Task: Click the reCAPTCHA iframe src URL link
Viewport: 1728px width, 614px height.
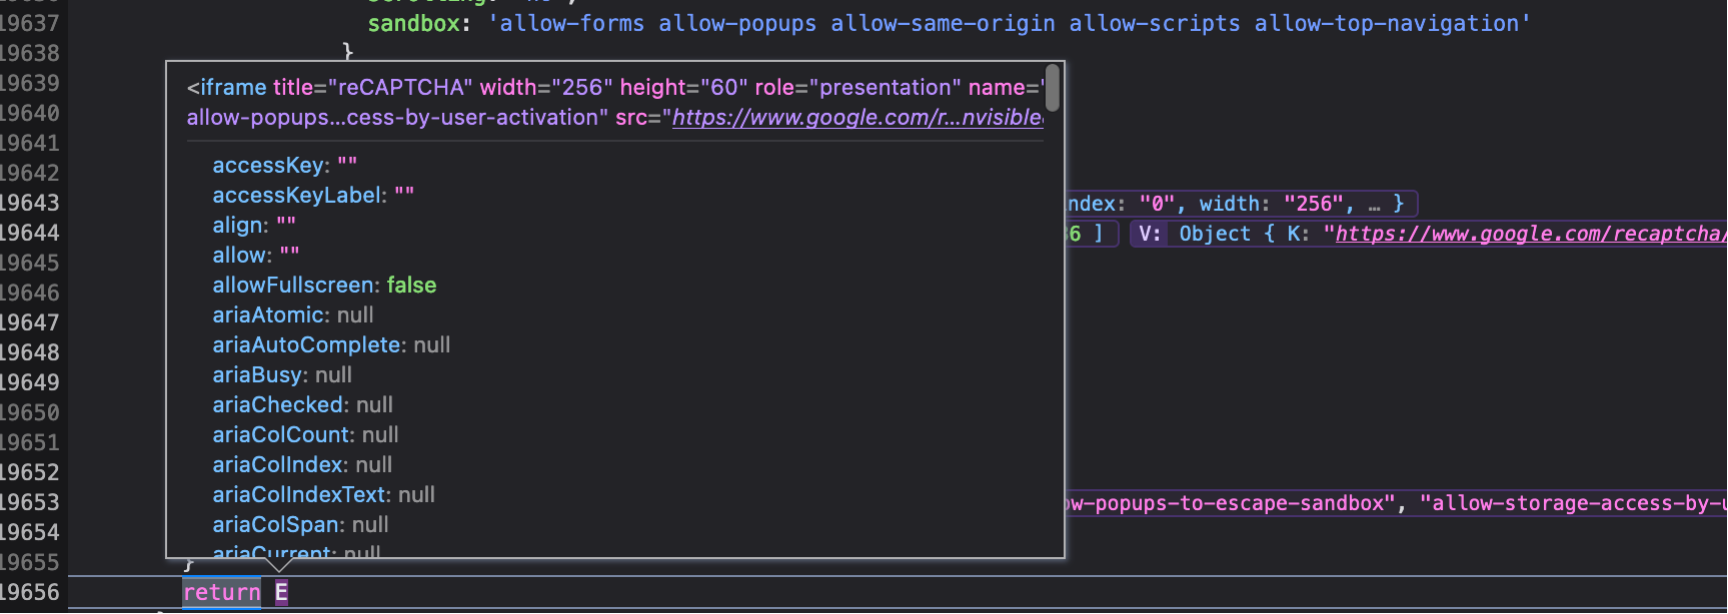Action: [x=857, y=118]
